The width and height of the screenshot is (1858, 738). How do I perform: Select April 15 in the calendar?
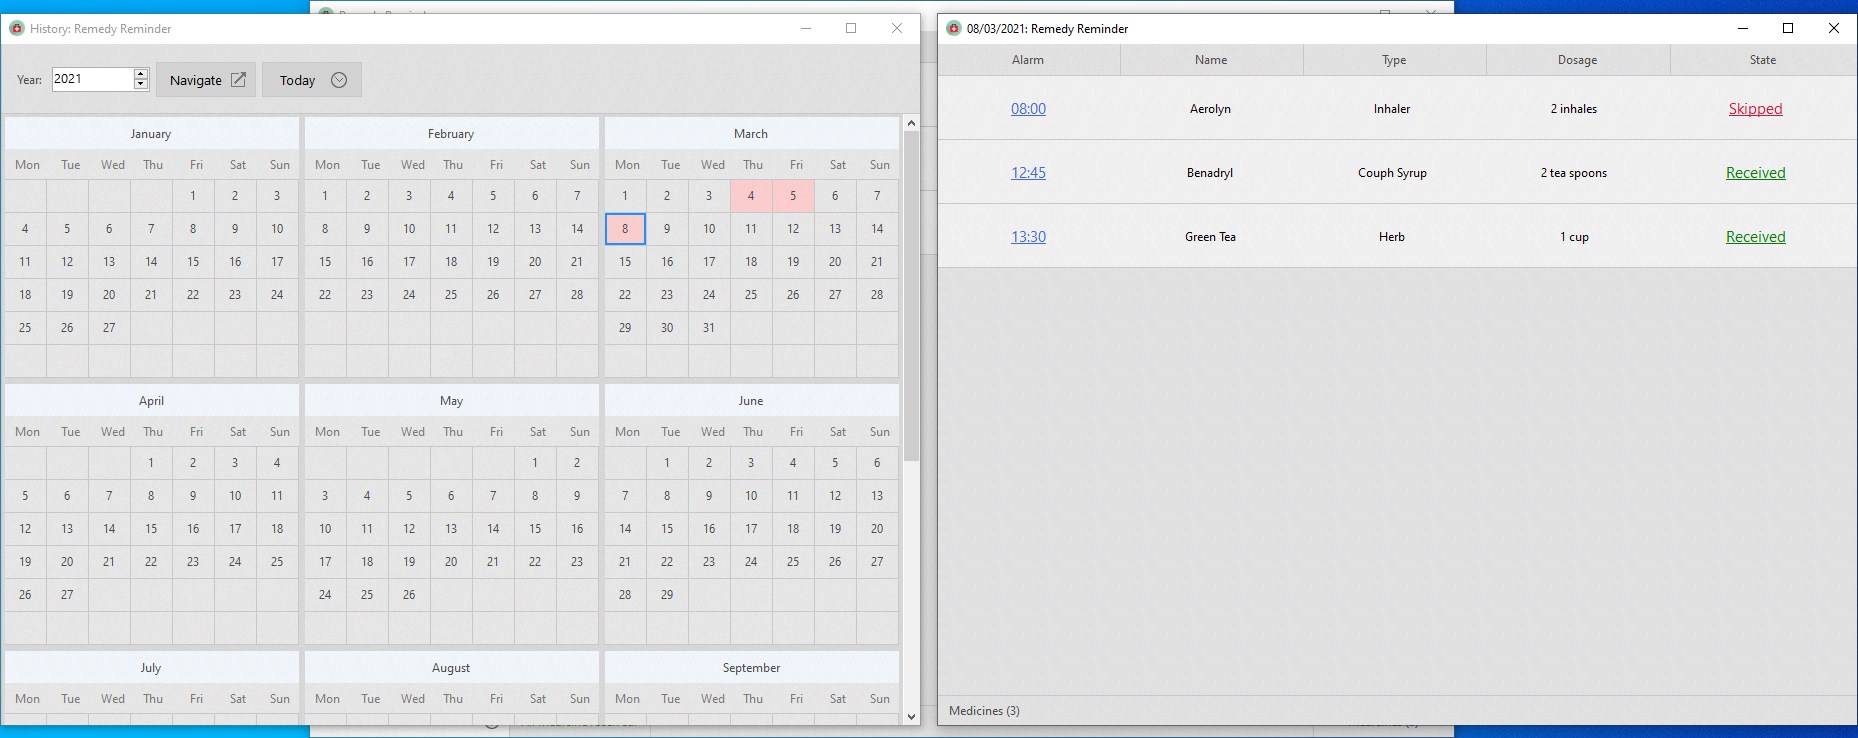[151, 529]
